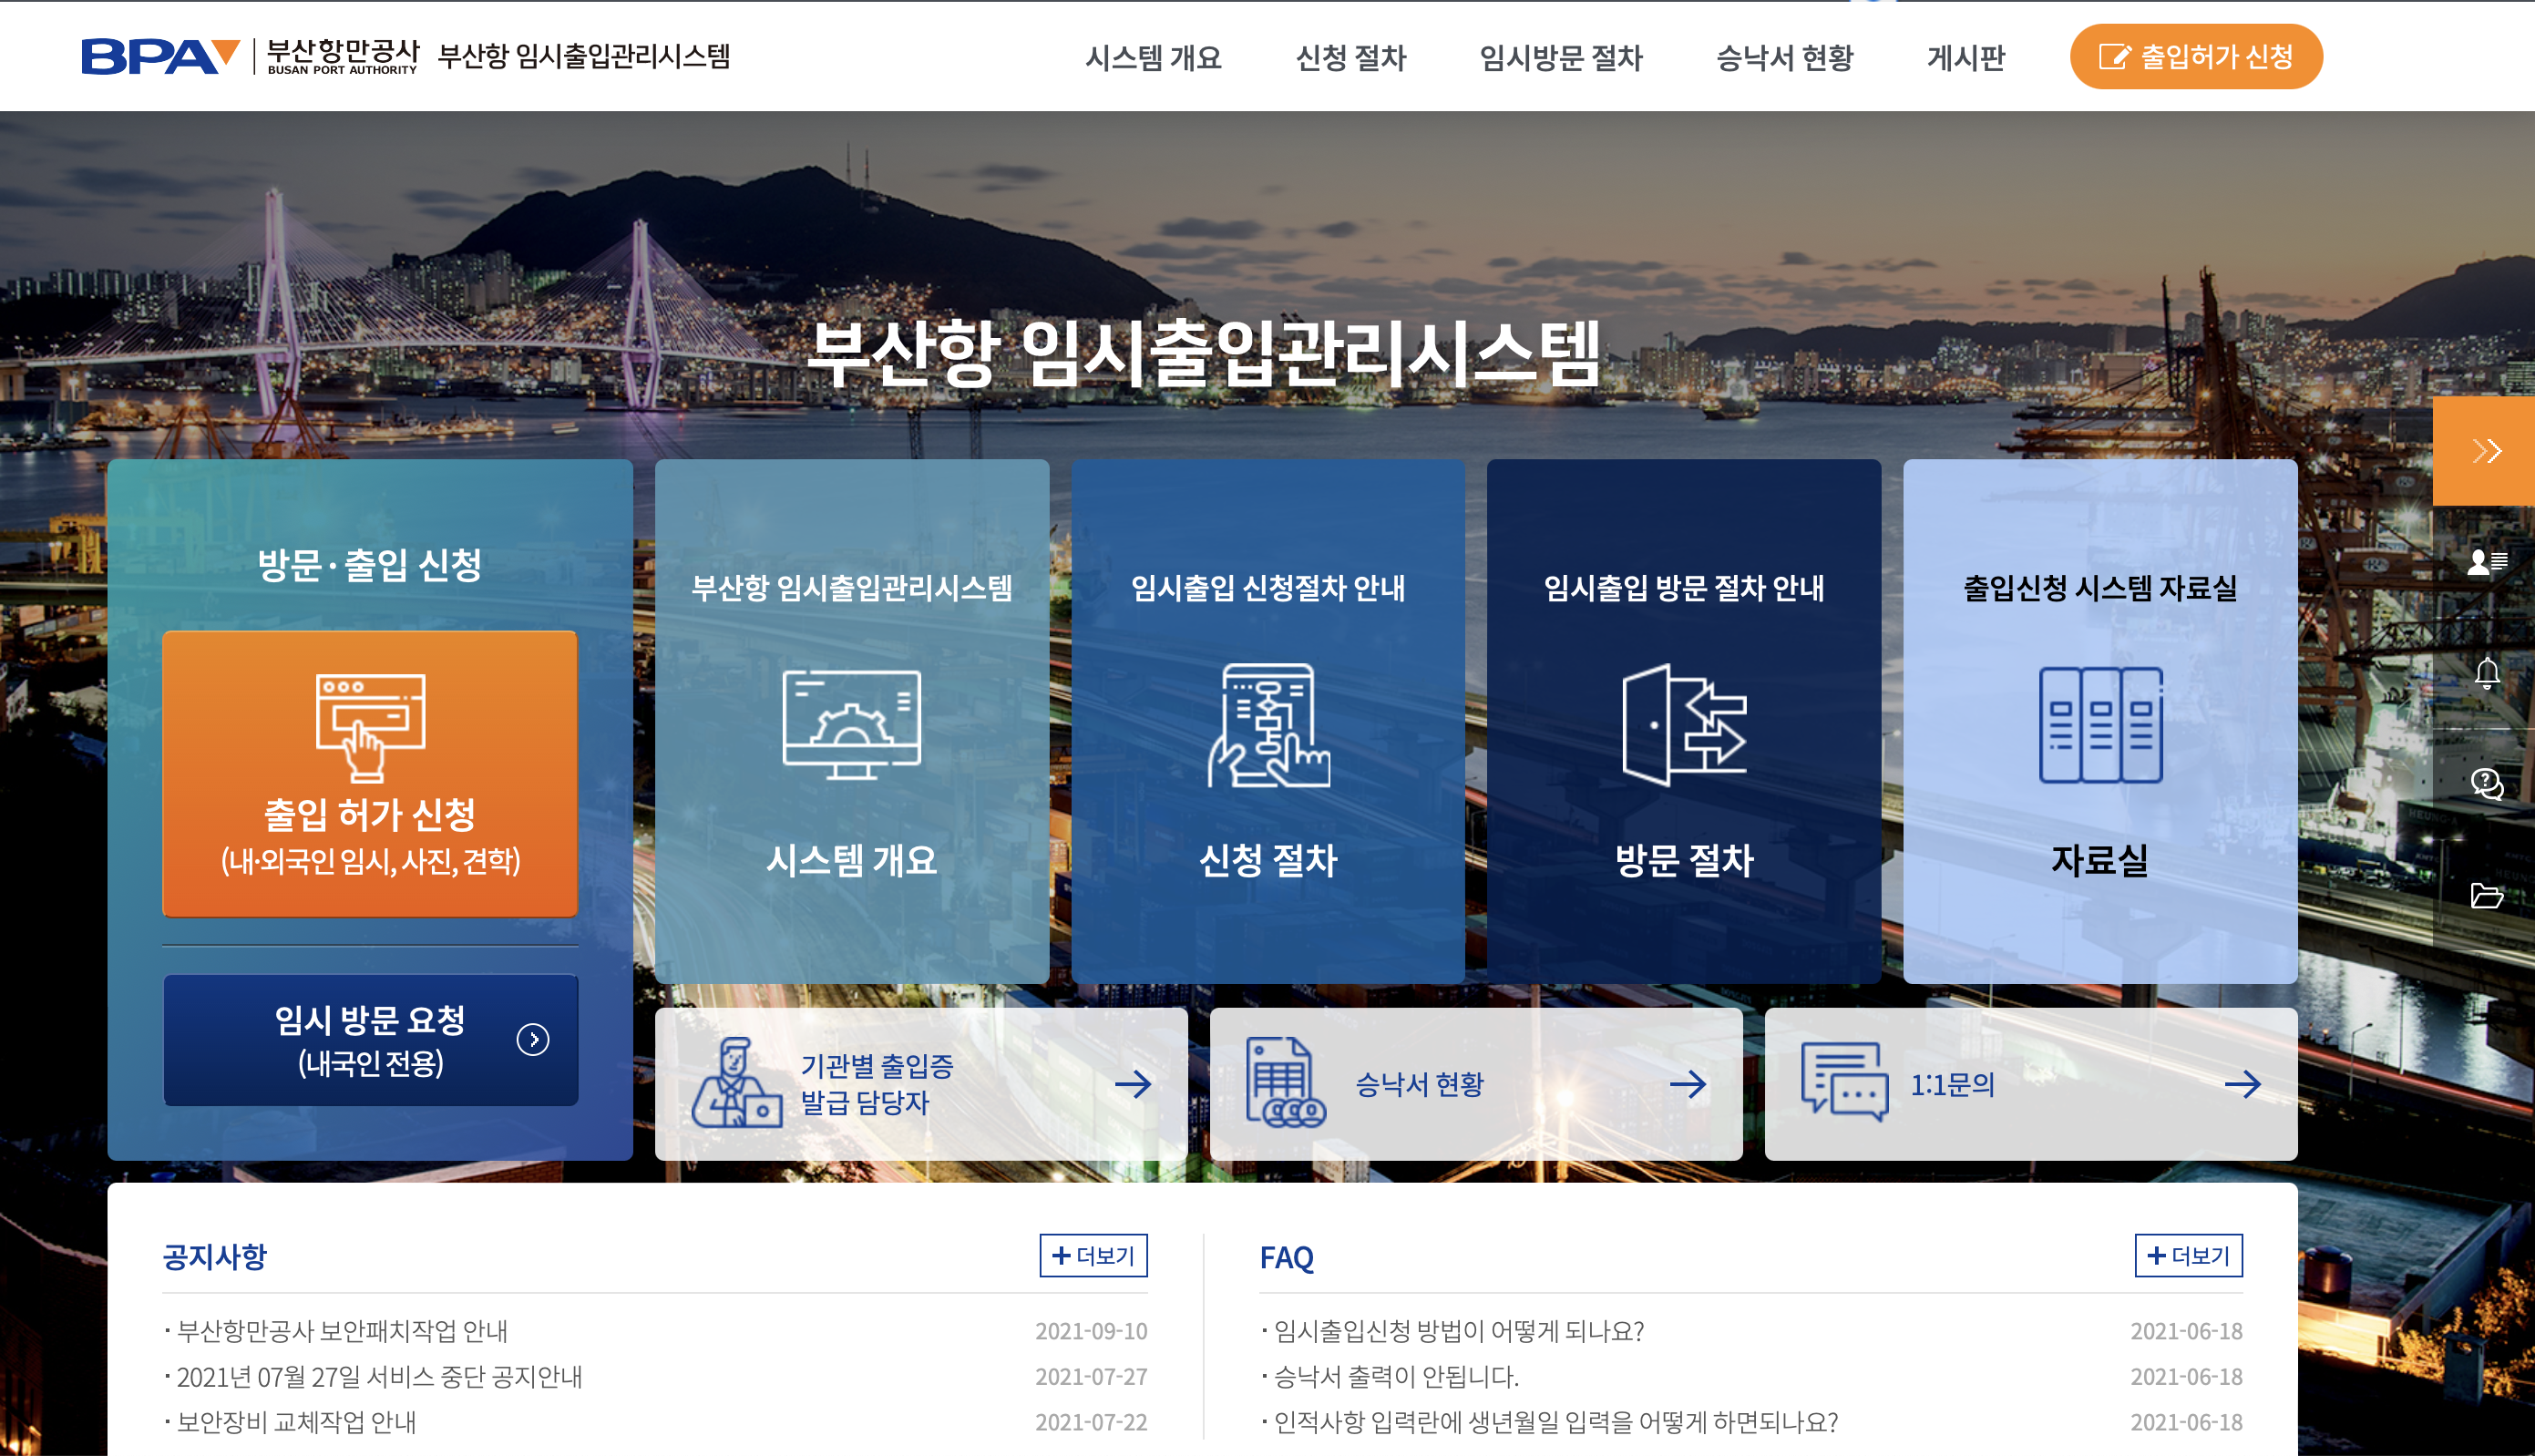Viewport: 2535px width, 1456px height.
Task: Open 더보기 next to 공지사항
Action: point(1094,1256)
